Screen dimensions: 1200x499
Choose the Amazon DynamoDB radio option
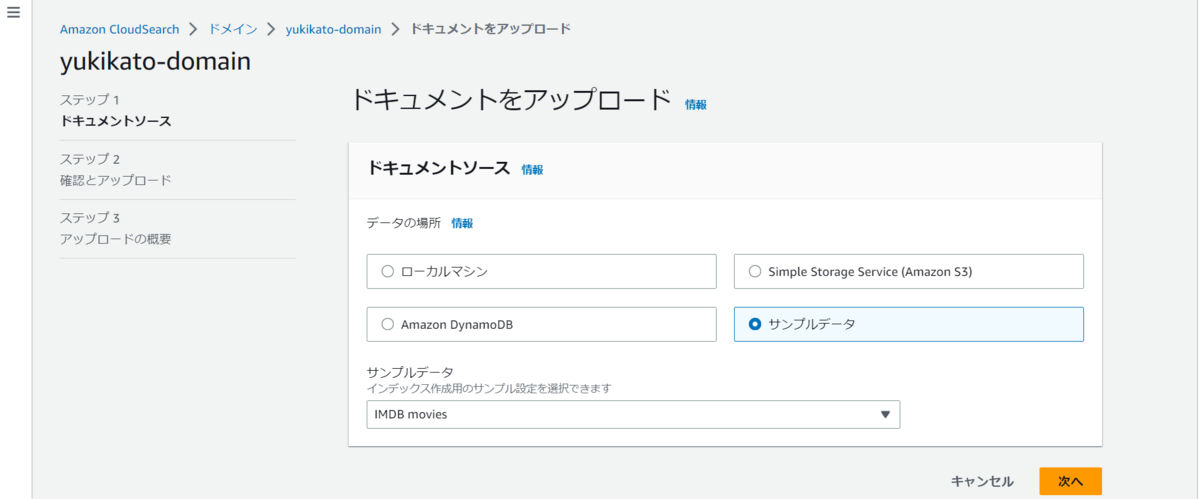coord(542,324)
